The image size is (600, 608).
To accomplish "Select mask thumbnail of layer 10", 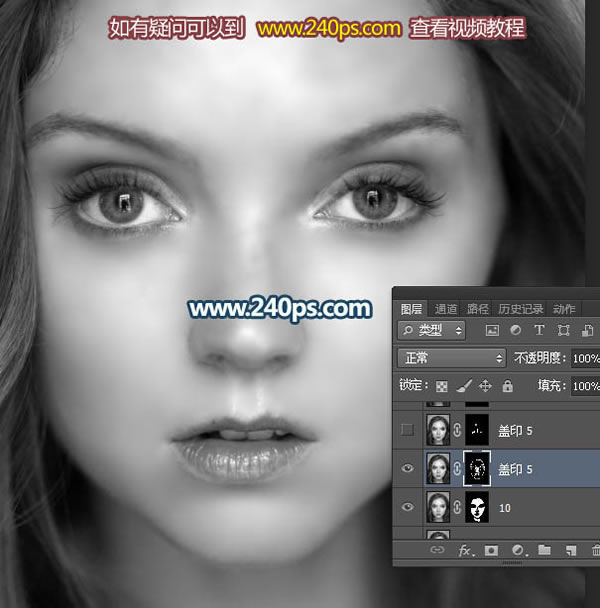I will (477, 507).
